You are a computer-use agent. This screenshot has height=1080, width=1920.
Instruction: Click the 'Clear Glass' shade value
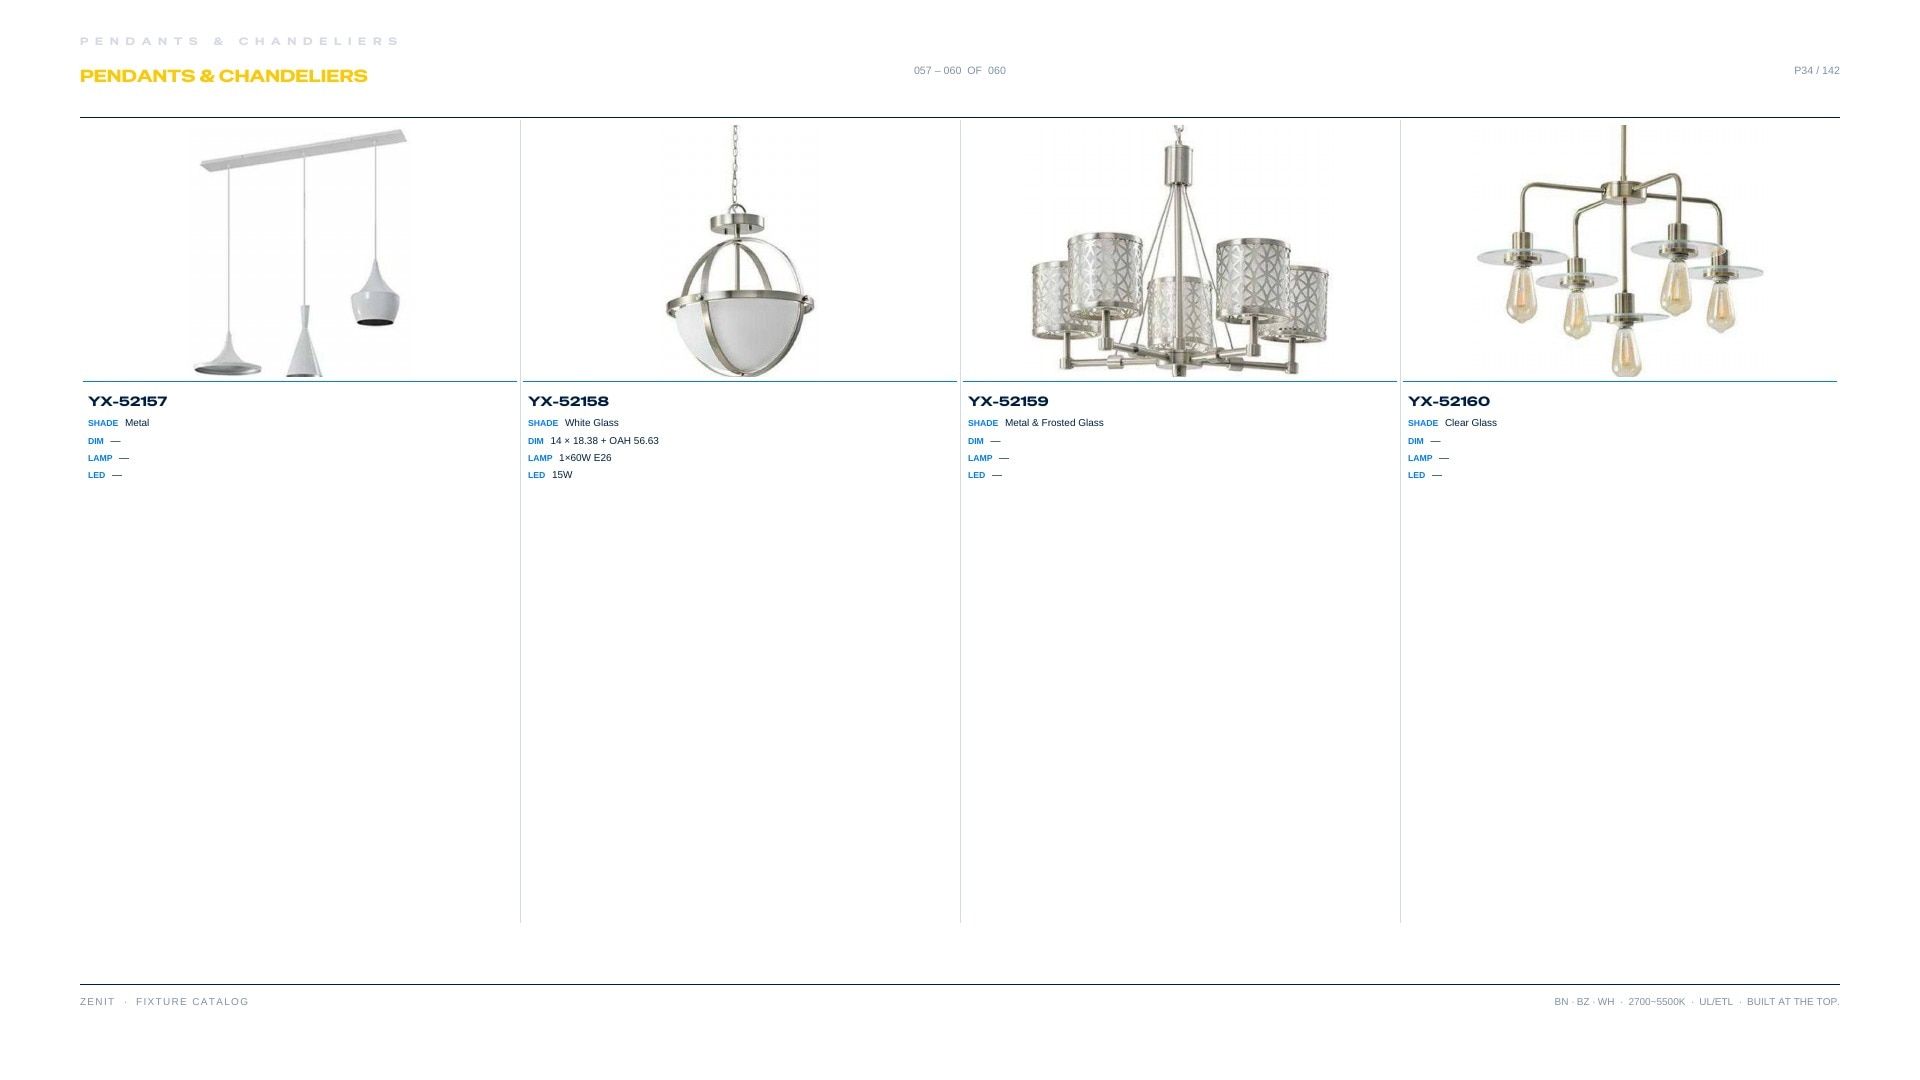point(1471,423)
